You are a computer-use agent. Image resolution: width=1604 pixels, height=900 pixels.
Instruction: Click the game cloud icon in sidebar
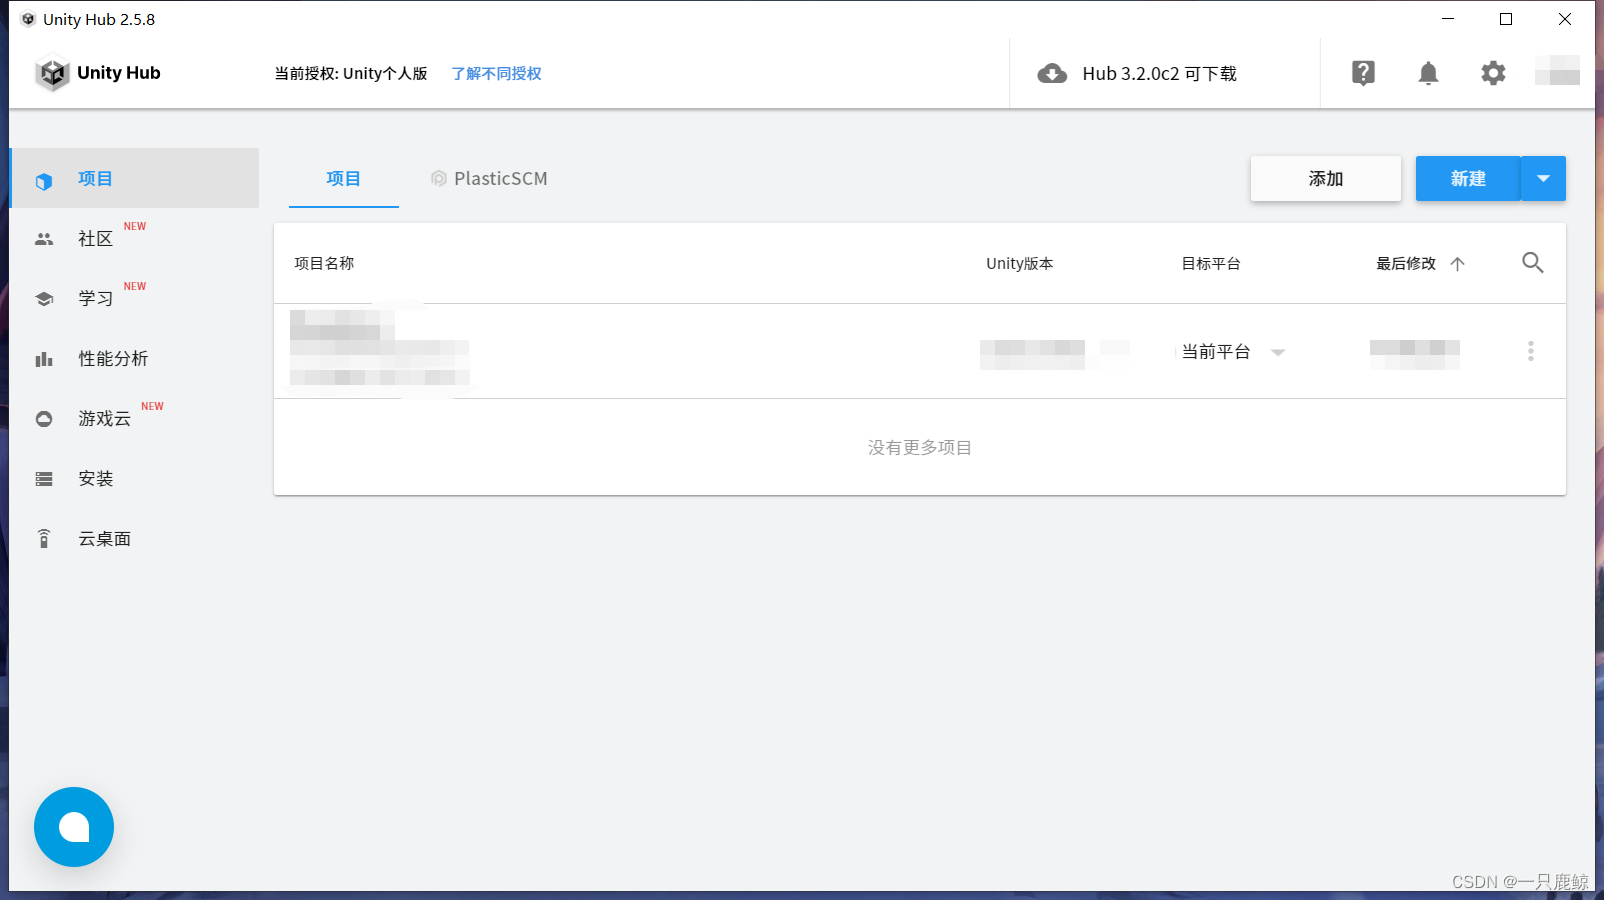[44, 419]
